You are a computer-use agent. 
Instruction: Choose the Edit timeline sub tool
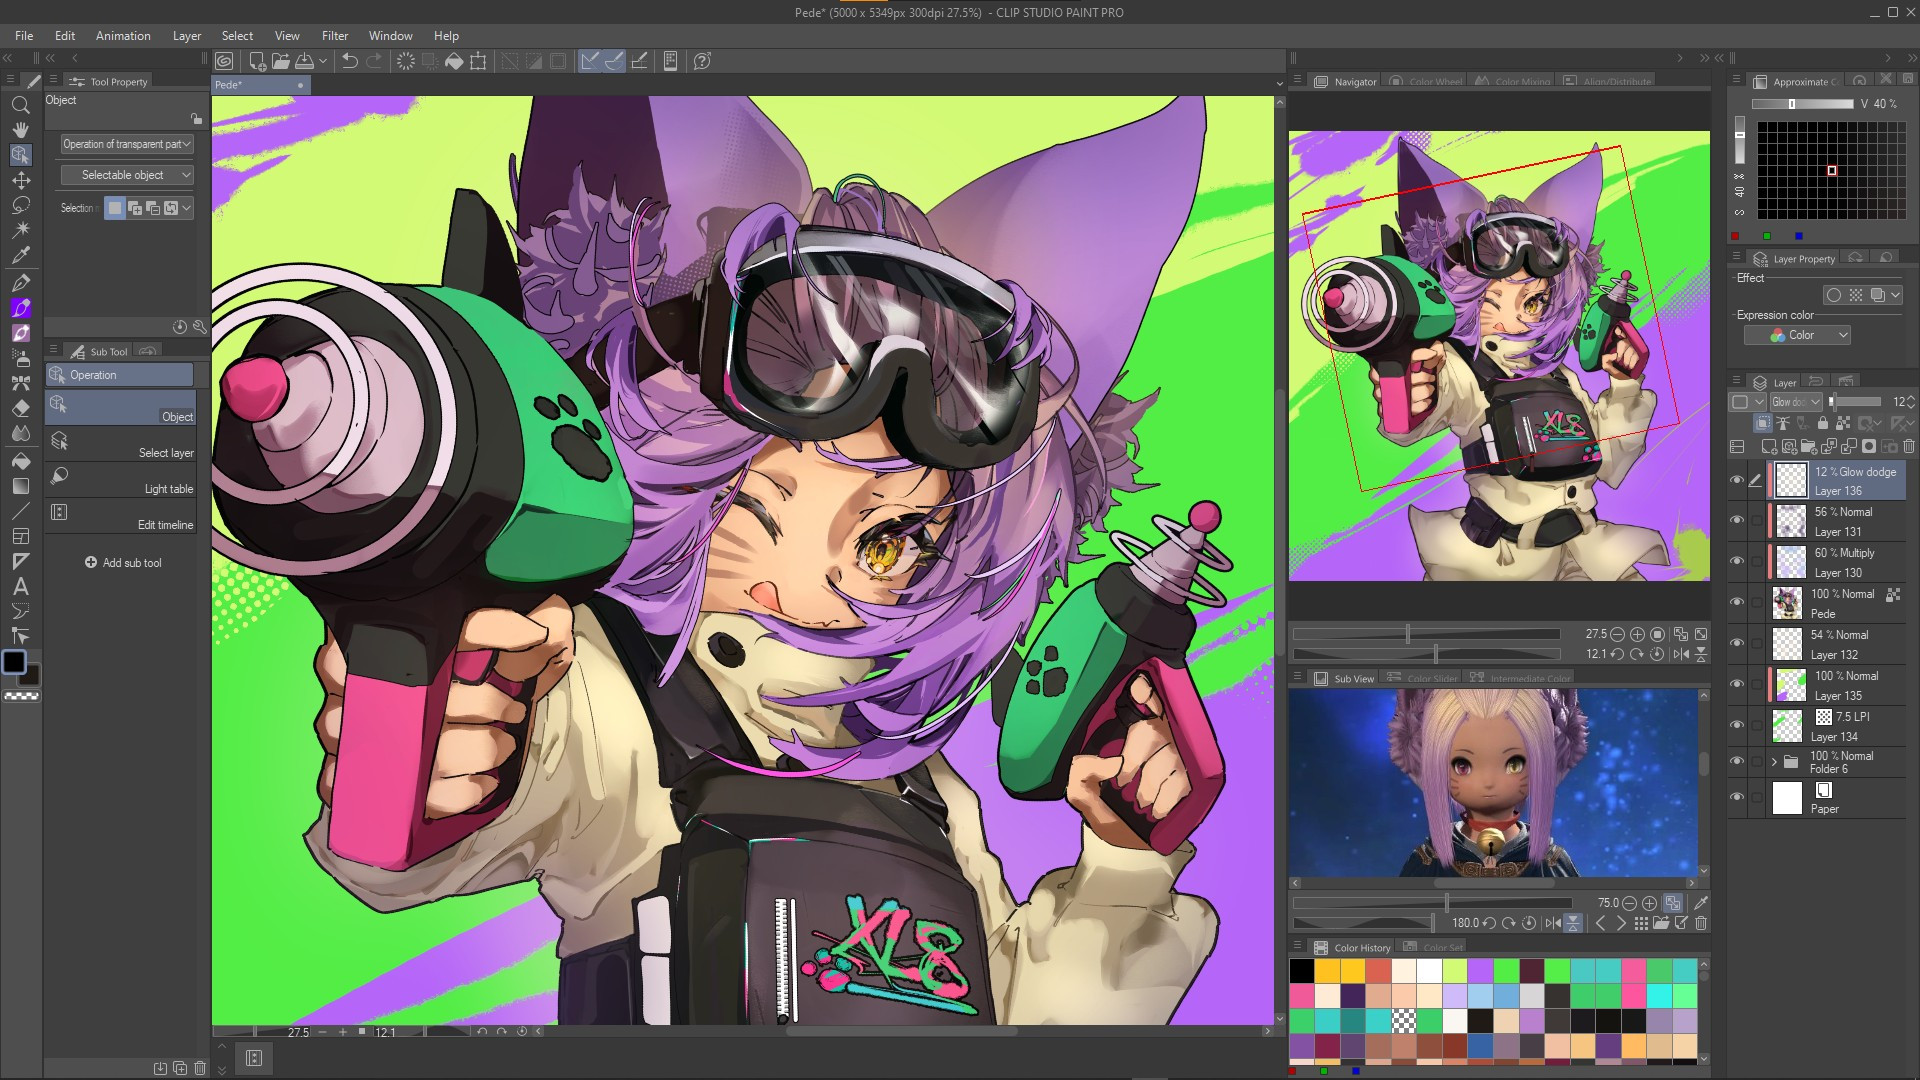[120, 515]
